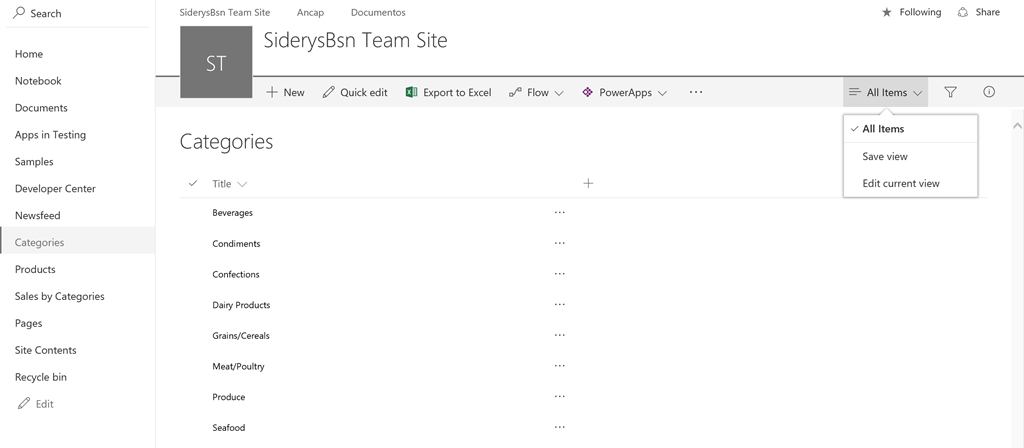Click the ST site logo tile
Image resolution: width=1024 pixels, height=448 pixels.
pyautogui.click(x=216, y=62)
